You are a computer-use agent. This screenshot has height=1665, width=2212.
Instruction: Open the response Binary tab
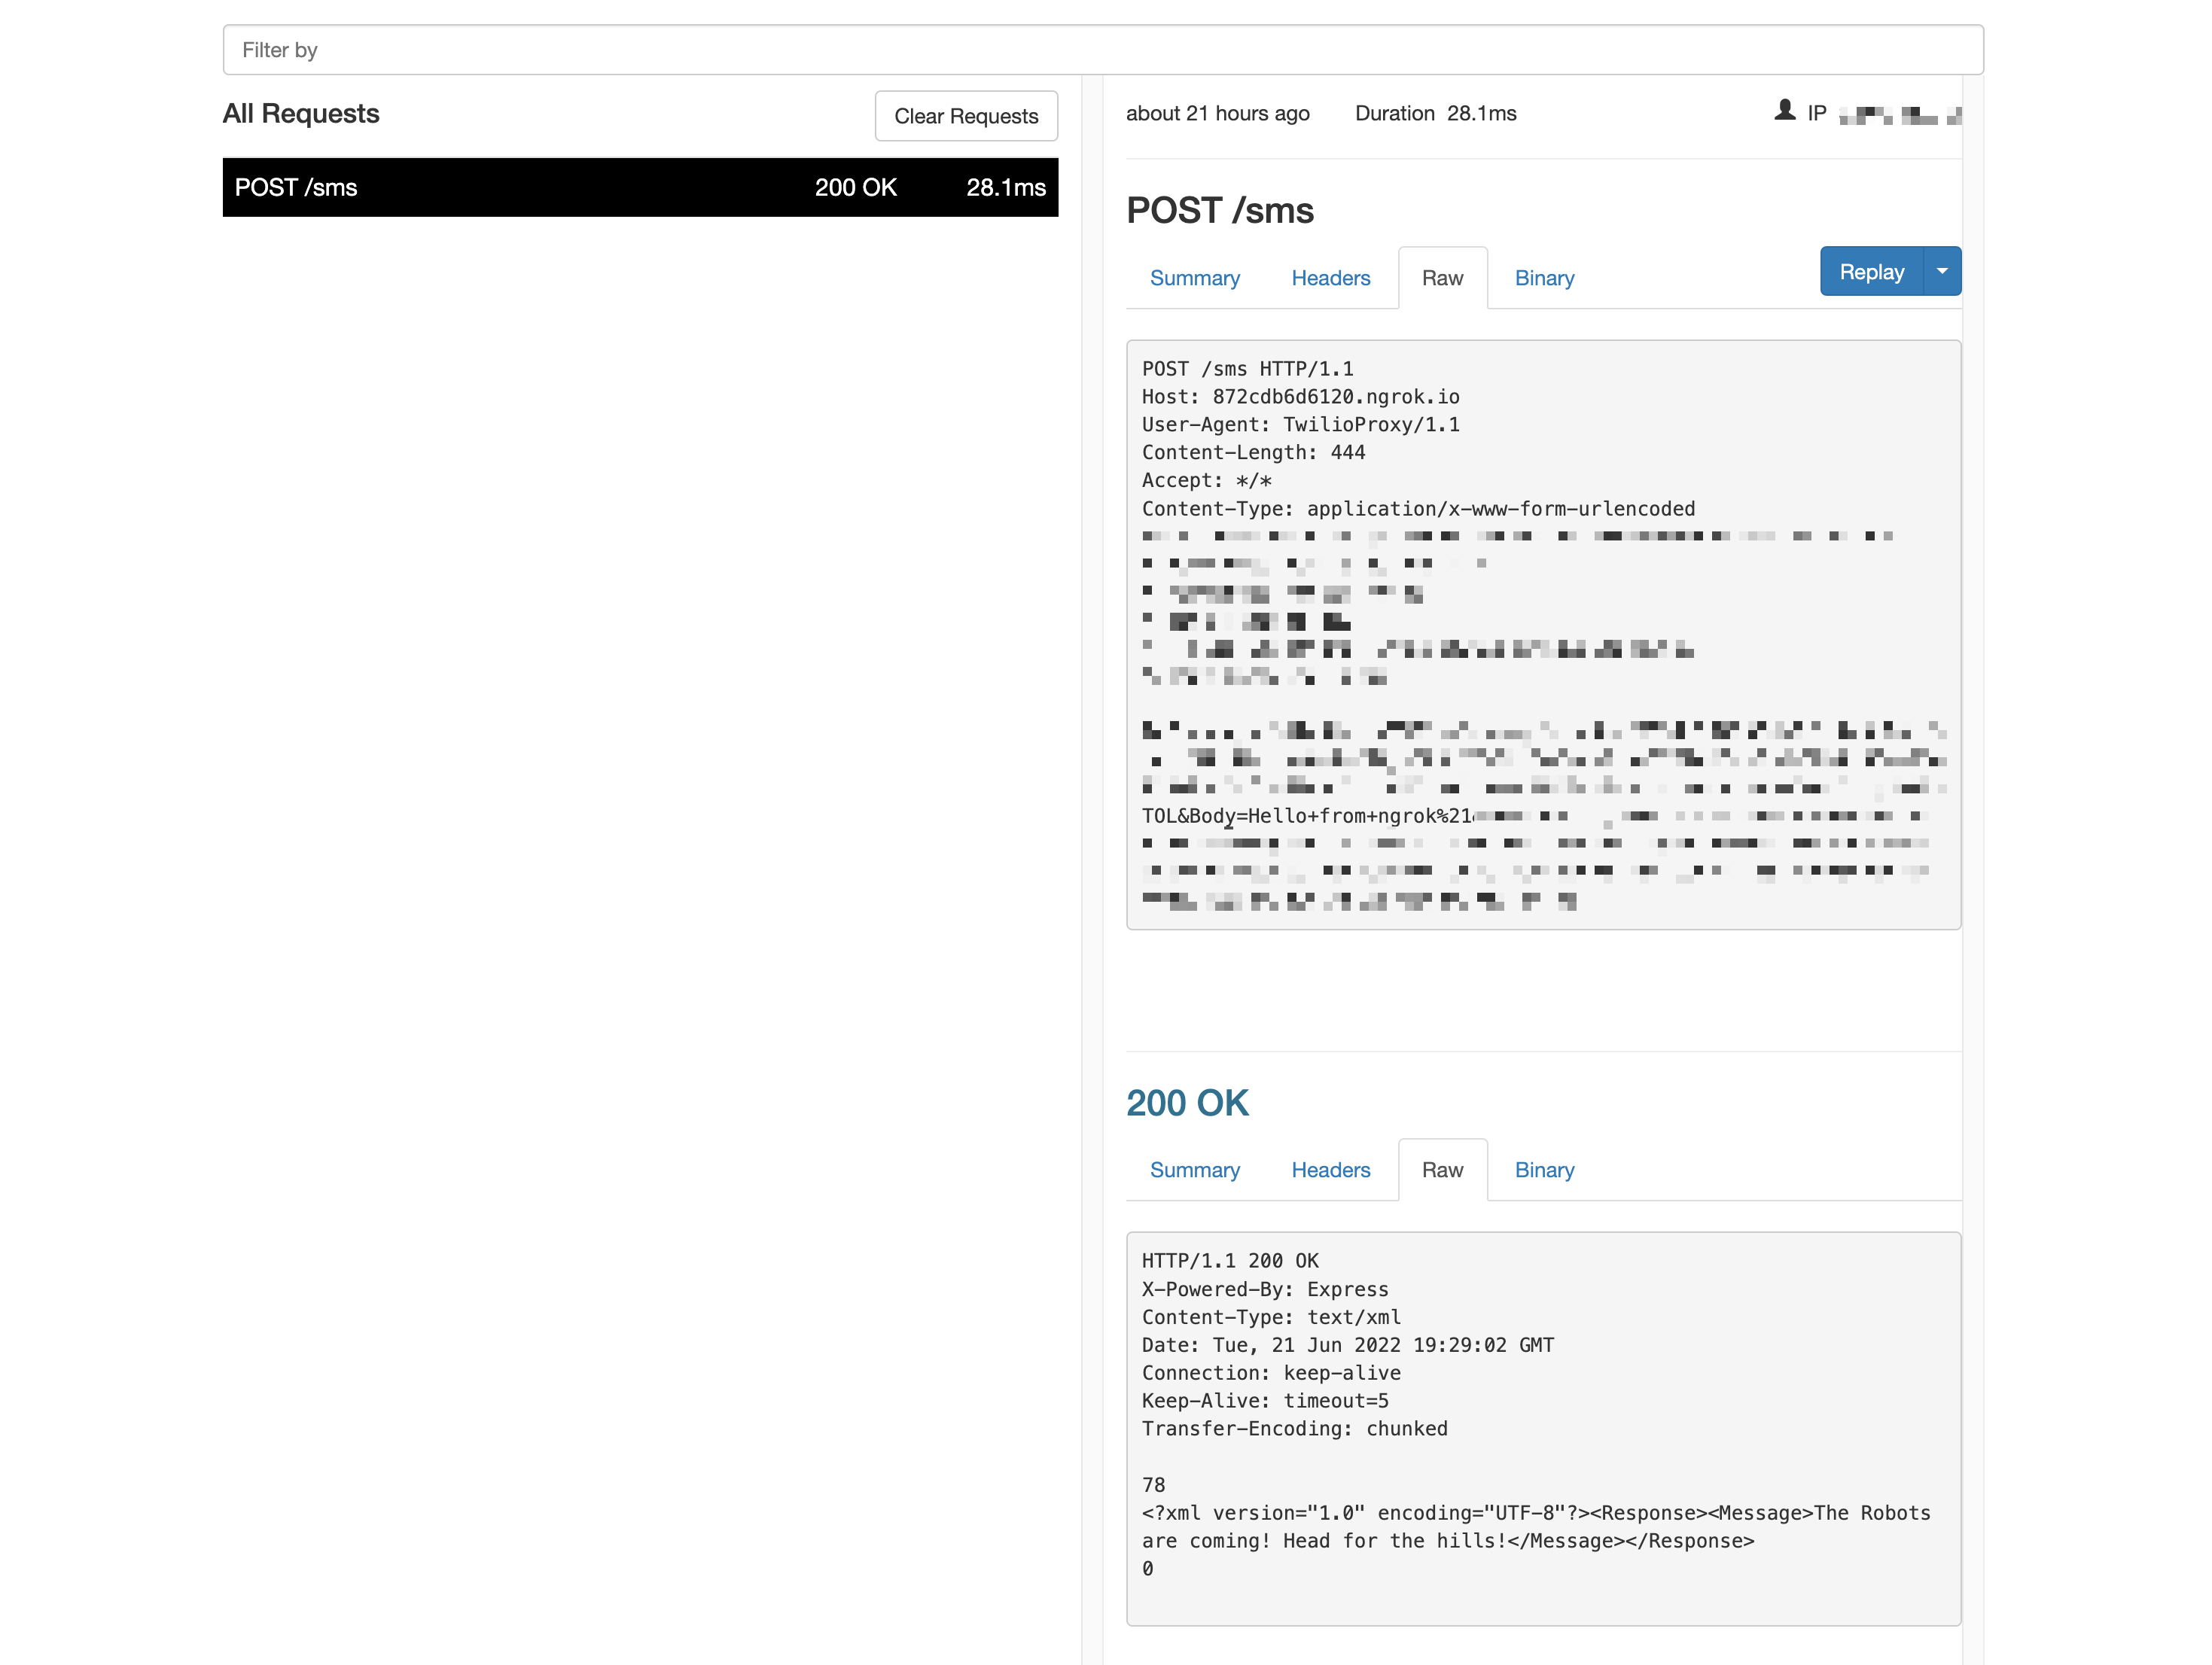pos(1544,1170)
